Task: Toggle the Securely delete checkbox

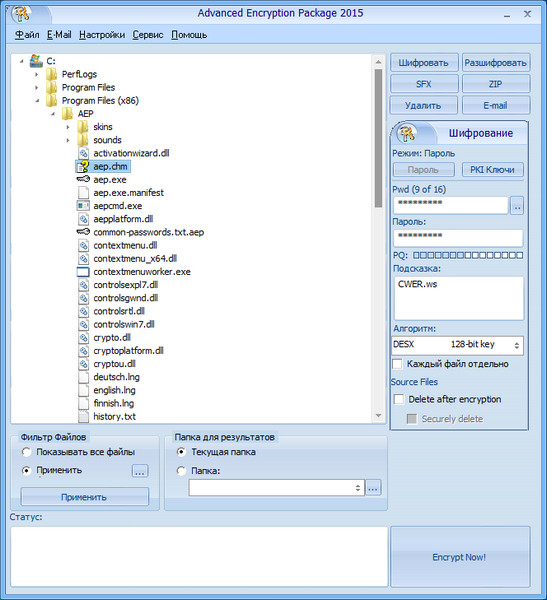Action: 411,419
